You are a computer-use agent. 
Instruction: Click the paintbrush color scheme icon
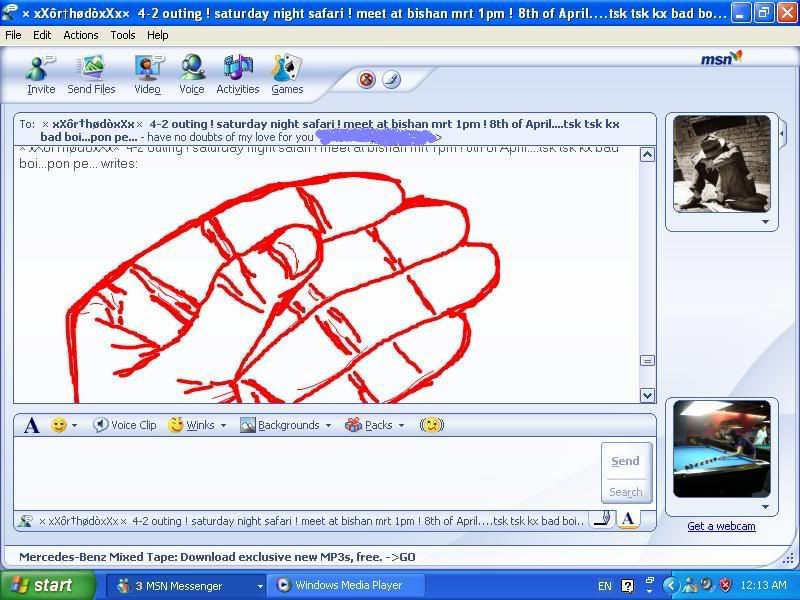pos(391,80)
